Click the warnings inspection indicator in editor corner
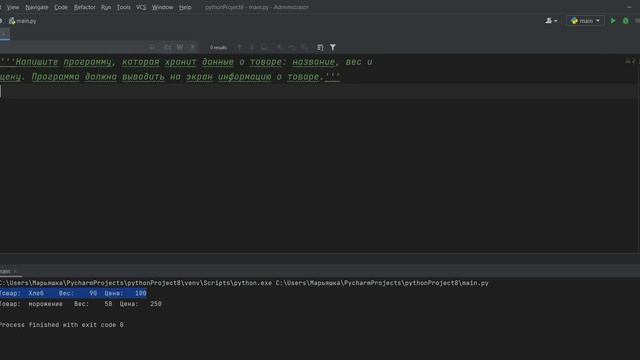The image size is (640, 360). pyautogui.click(x=631, y=61)
